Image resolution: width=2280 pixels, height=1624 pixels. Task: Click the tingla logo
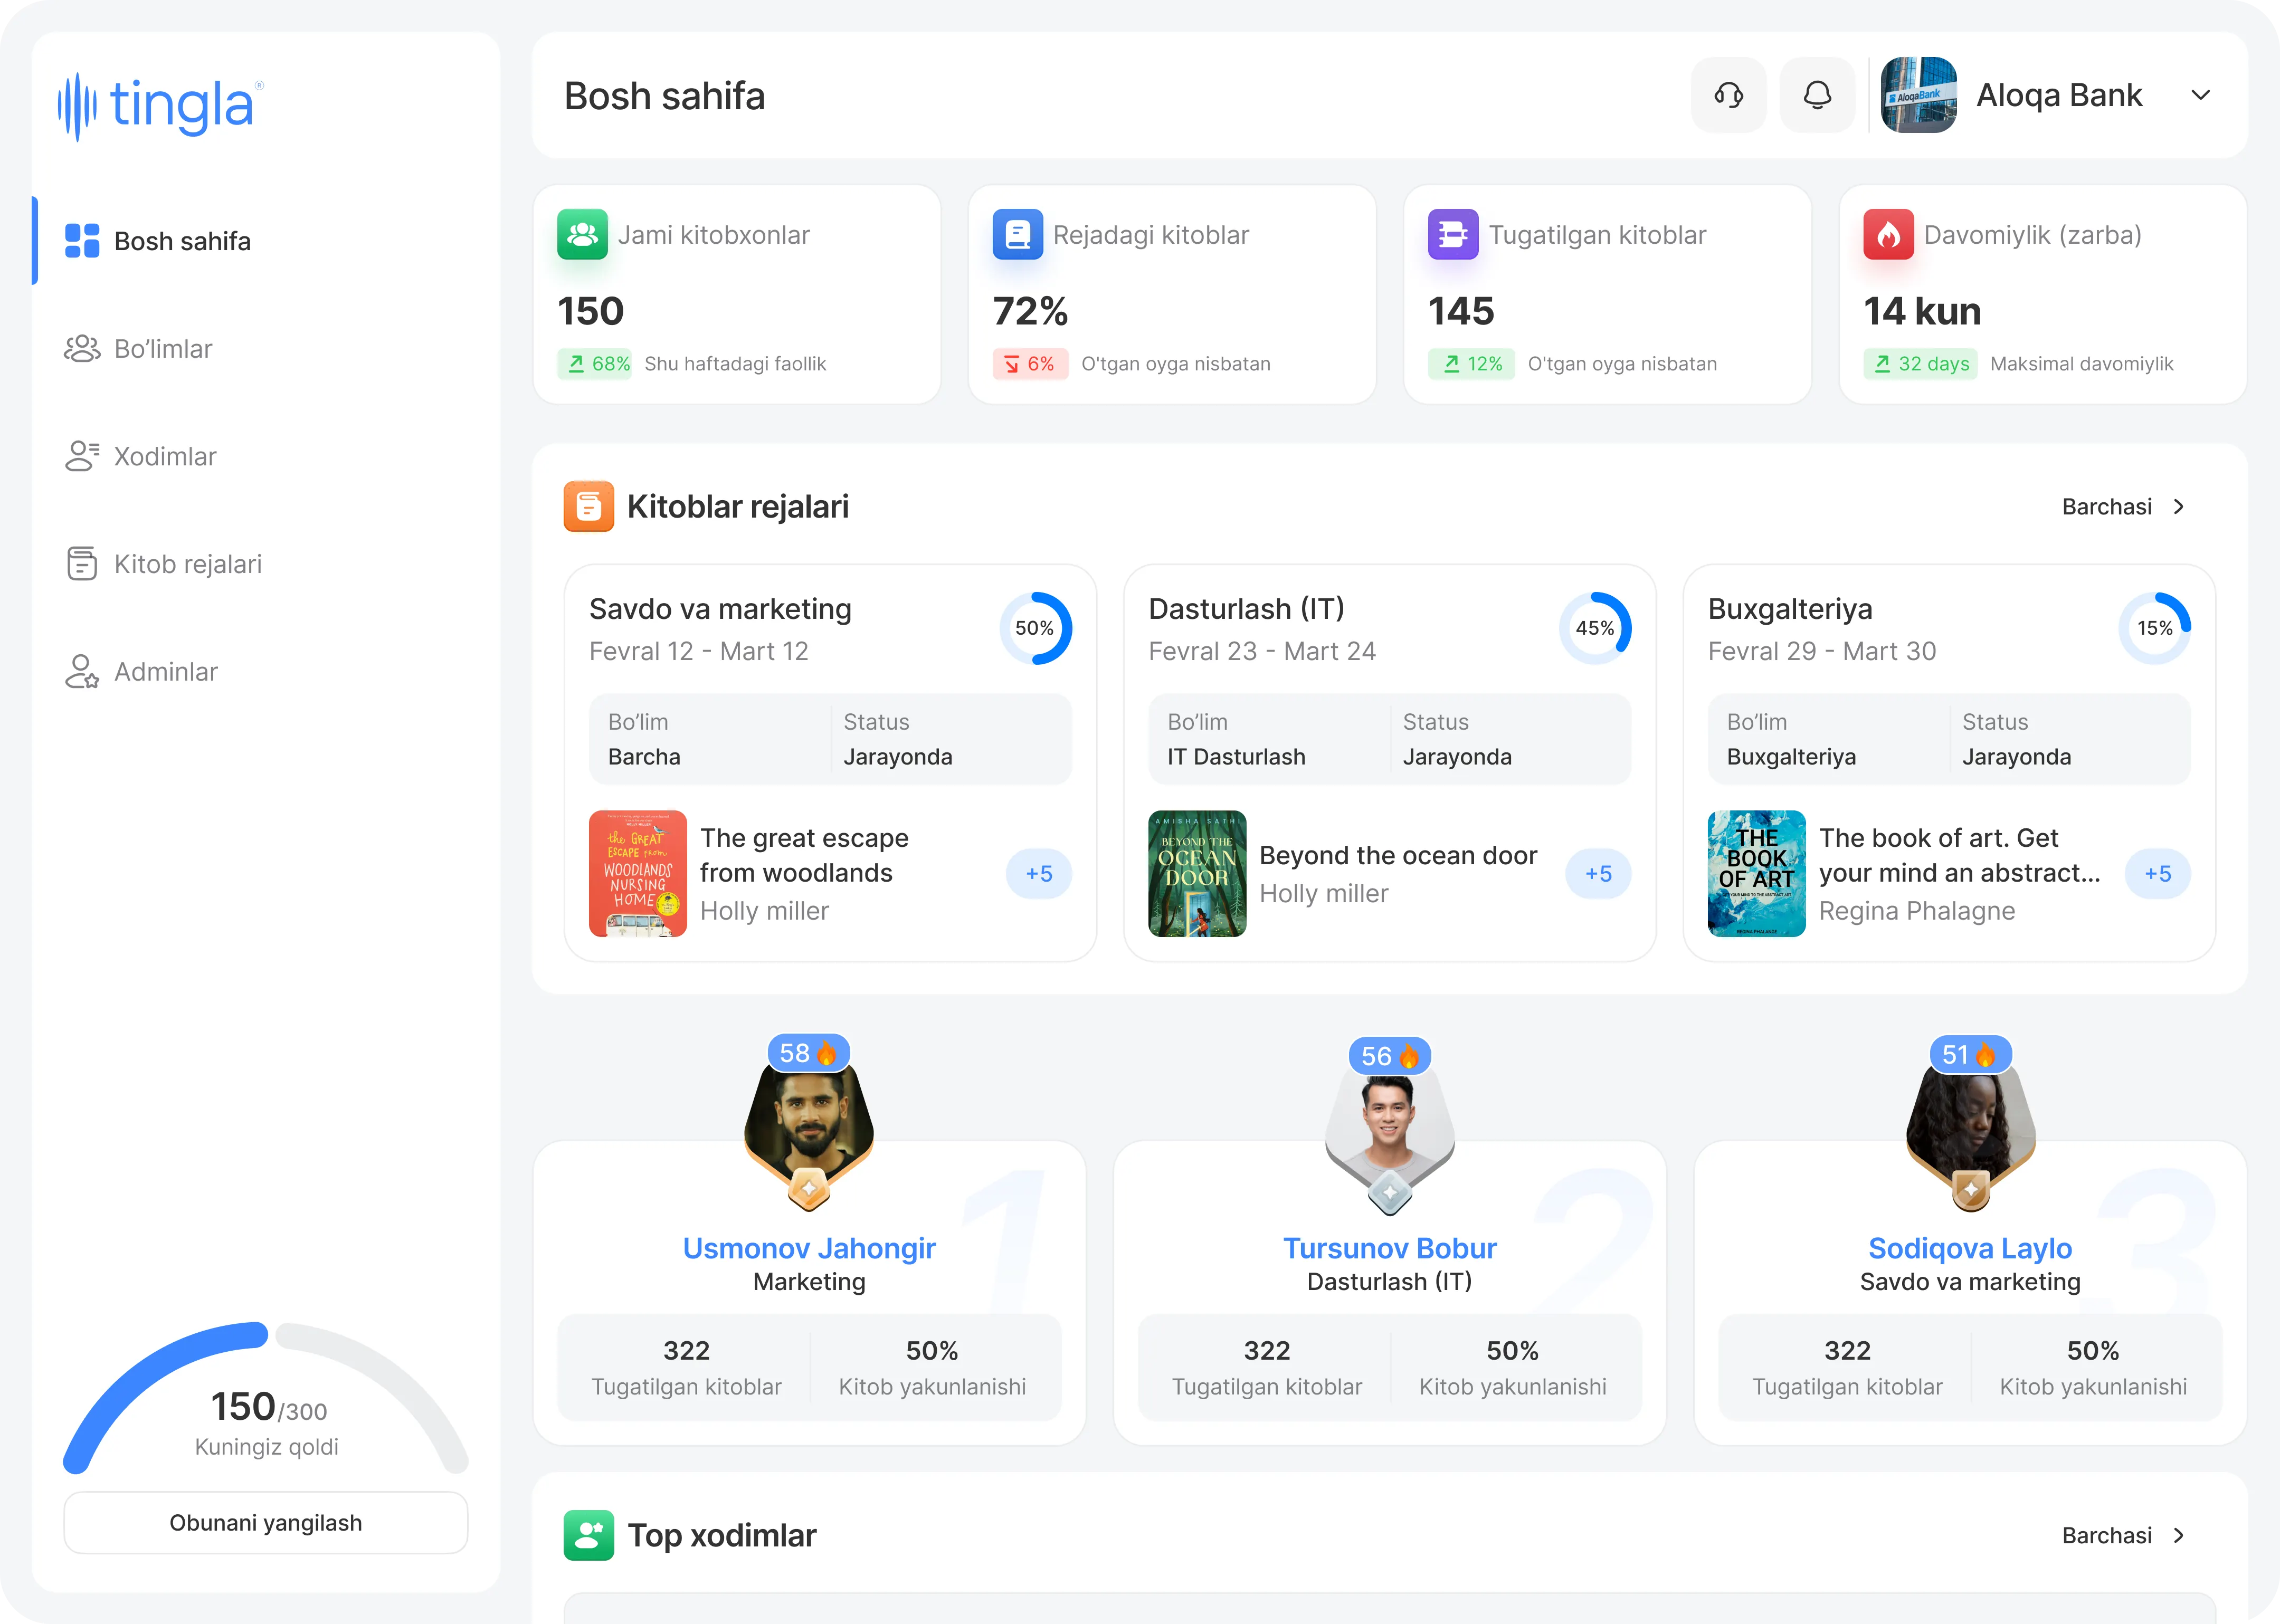[x=161, y=106]
